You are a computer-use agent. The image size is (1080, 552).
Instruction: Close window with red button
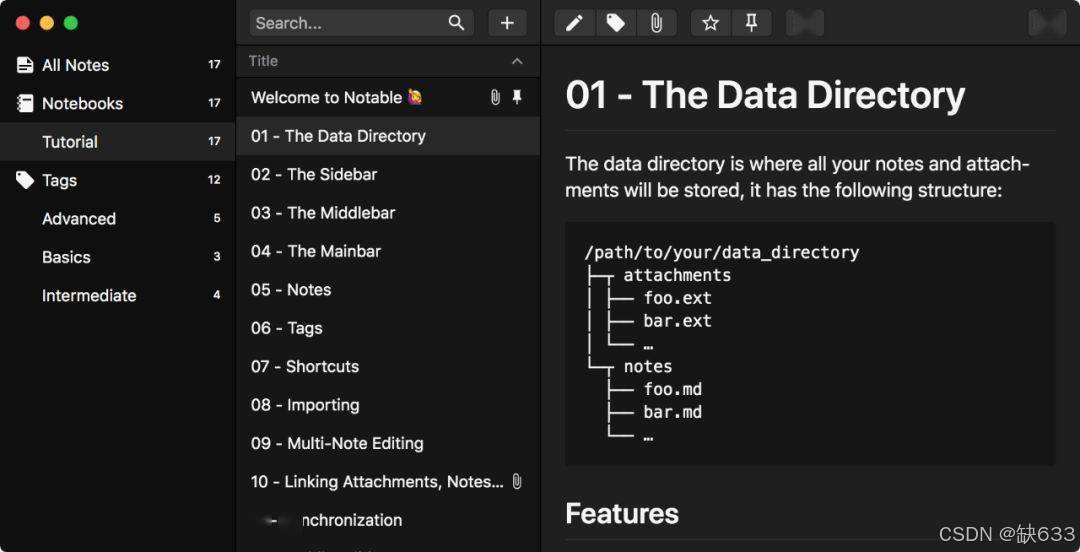click(x=23, y=23)
